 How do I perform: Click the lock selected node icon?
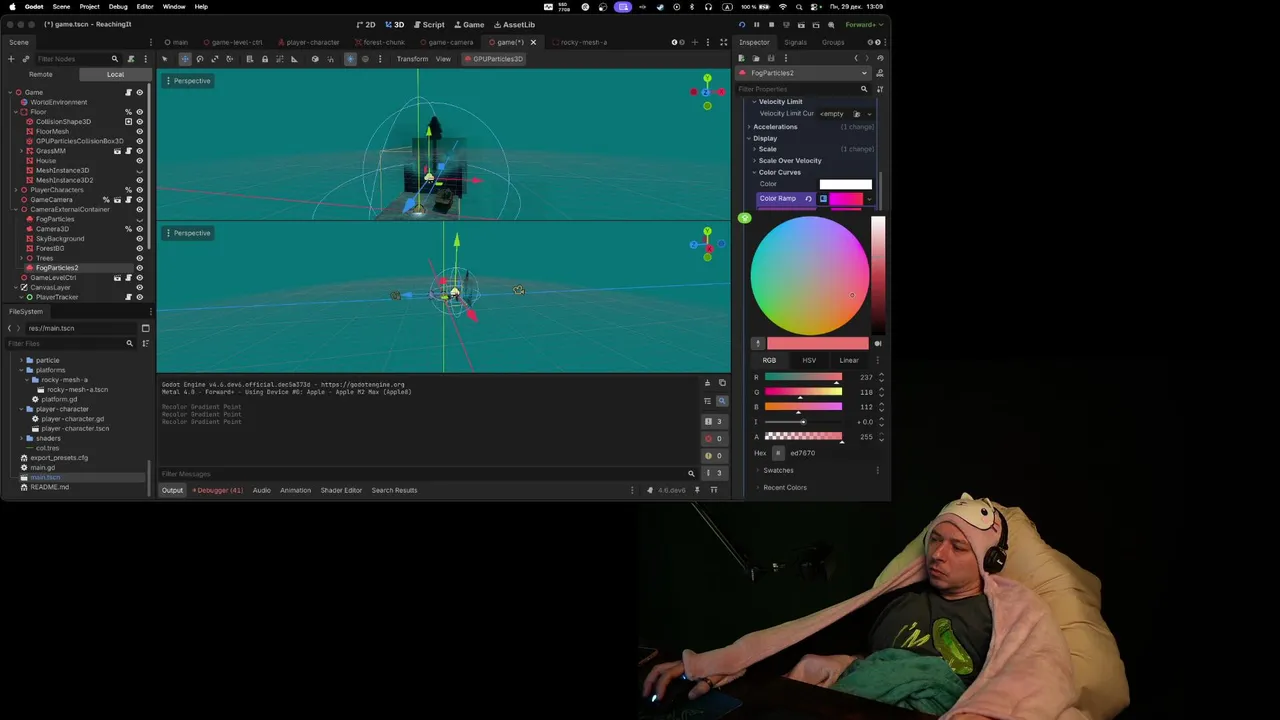click(264, 59)
